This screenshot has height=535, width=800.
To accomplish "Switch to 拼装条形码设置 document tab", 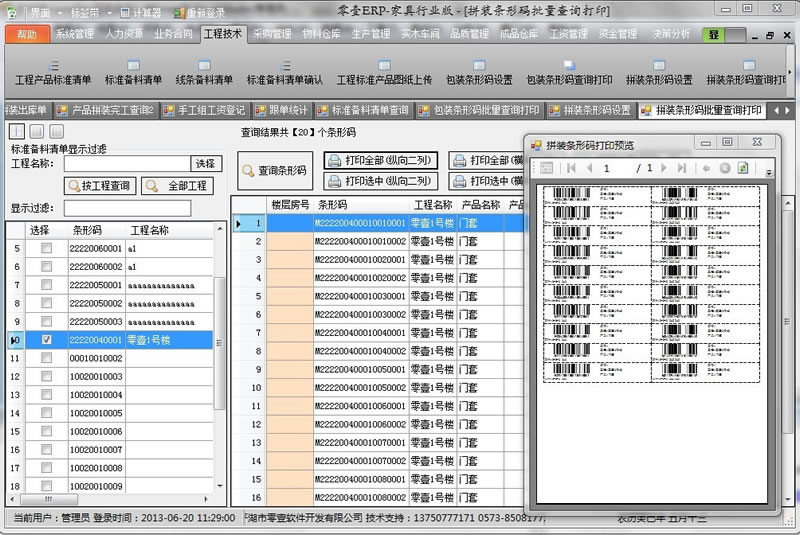I will pyautogui.click(x=590, y=110).
